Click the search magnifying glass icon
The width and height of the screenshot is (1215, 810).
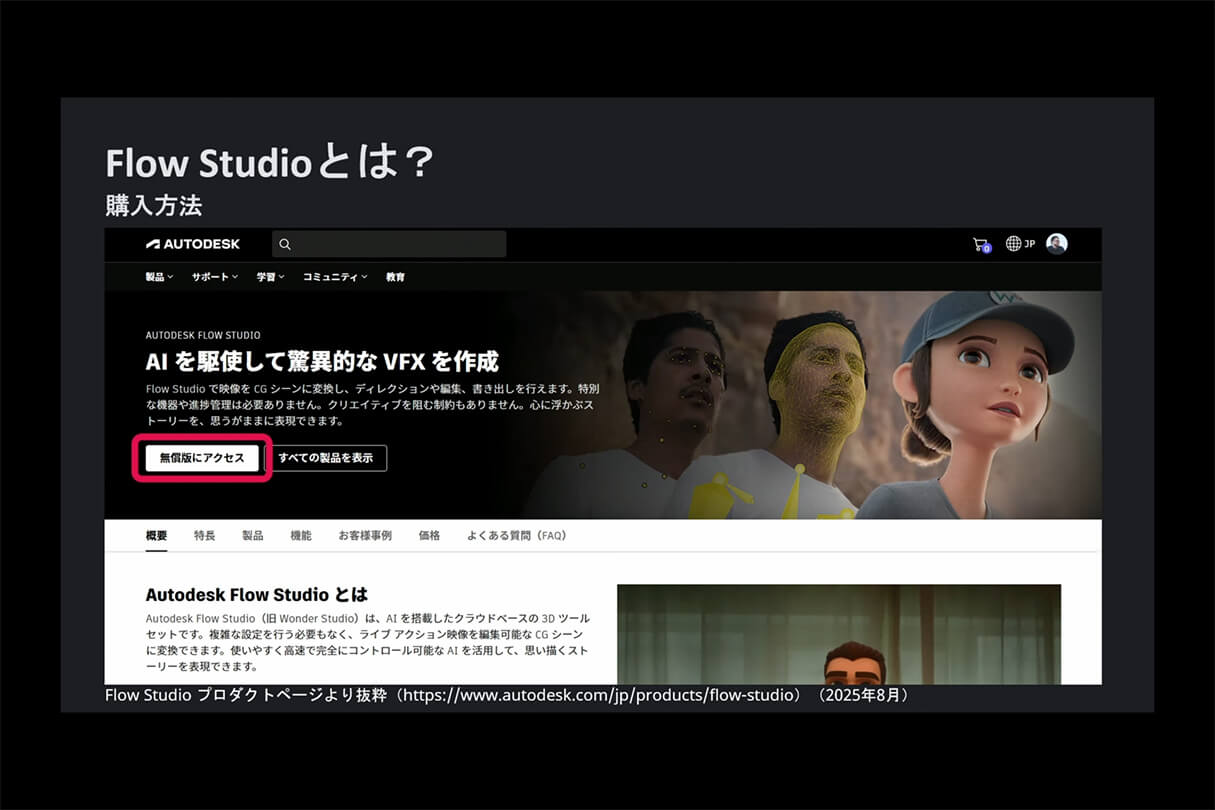click(285, 243)
